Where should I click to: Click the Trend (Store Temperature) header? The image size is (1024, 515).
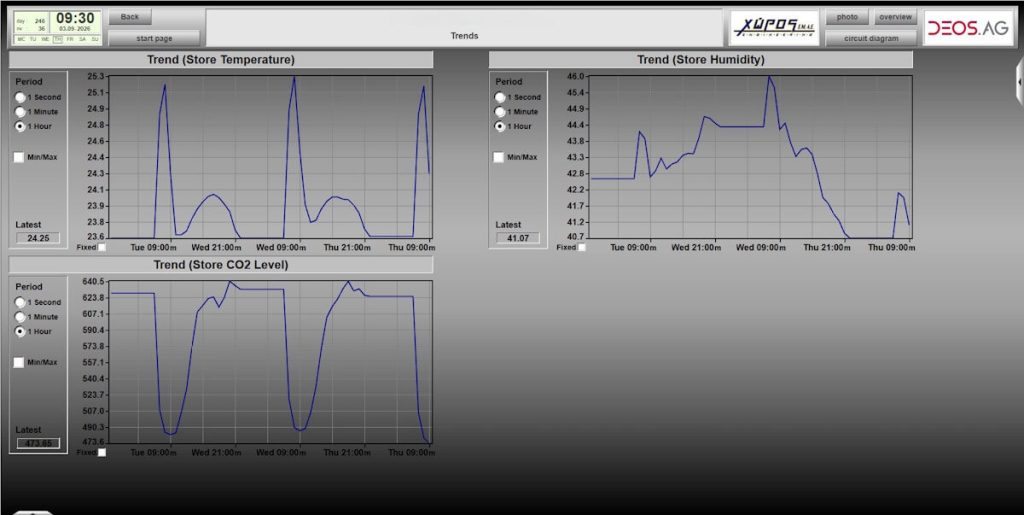221,59
